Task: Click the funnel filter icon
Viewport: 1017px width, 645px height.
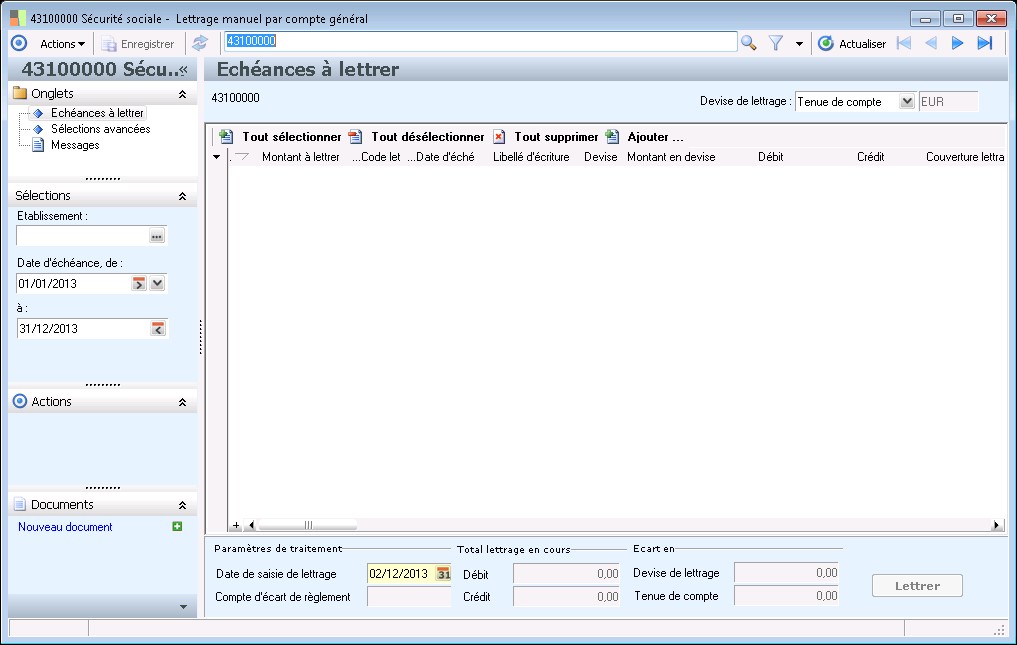Action: click(776, 43)
